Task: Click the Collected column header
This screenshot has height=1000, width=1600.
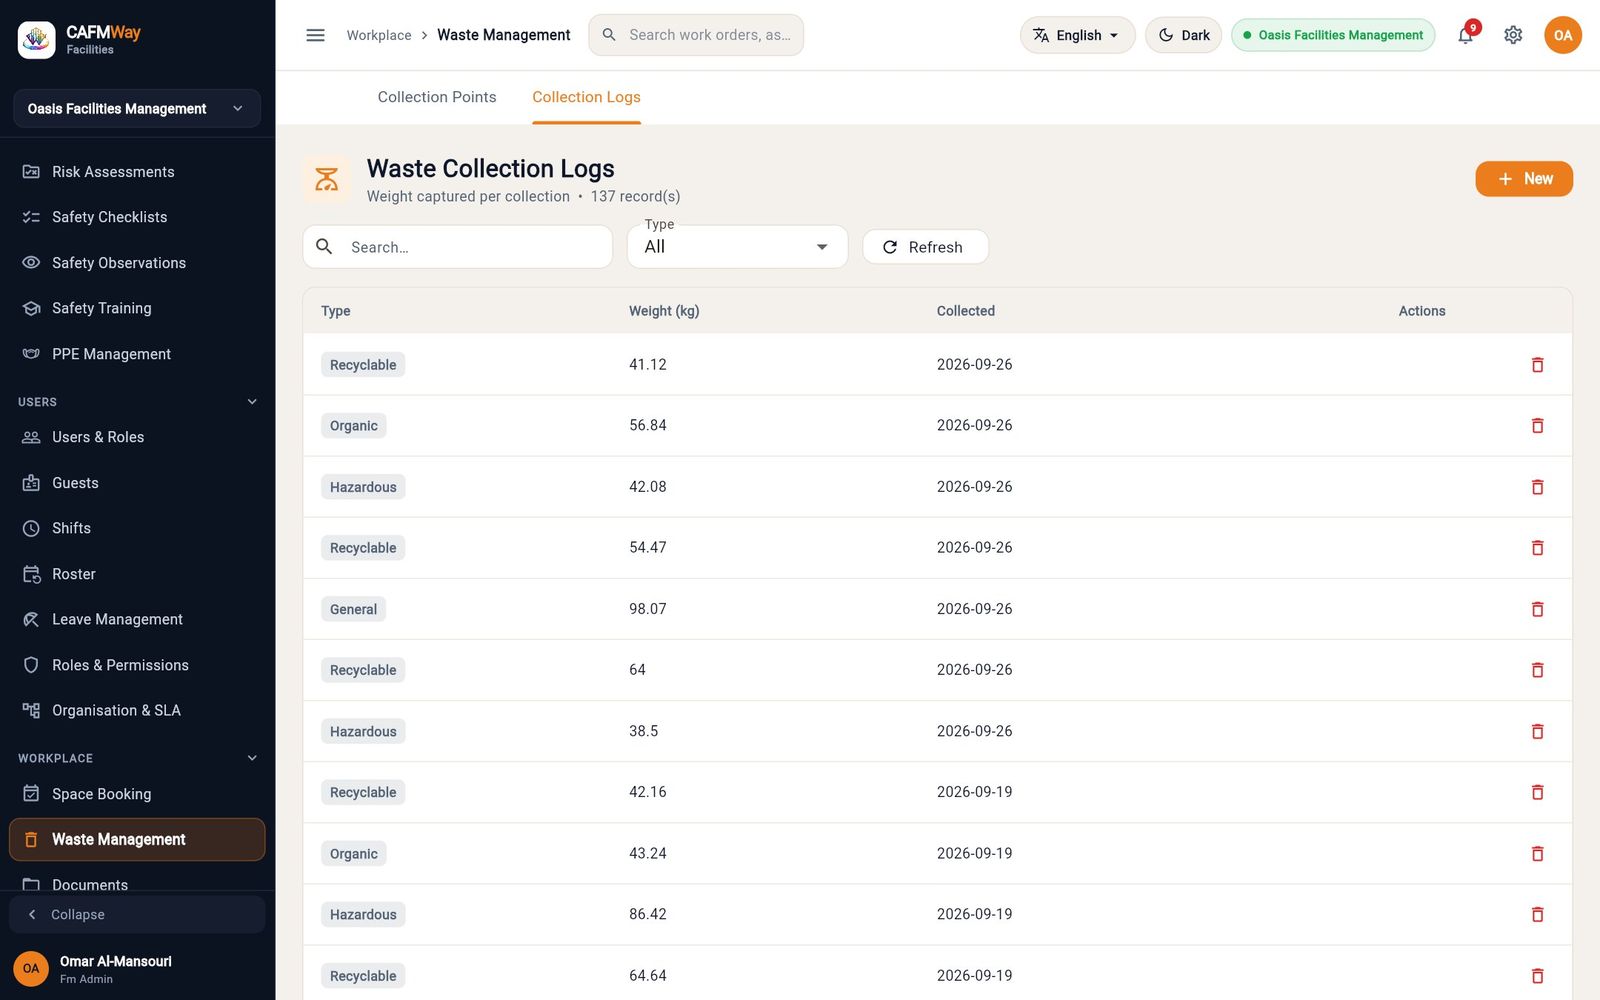Action: [965, 311]
